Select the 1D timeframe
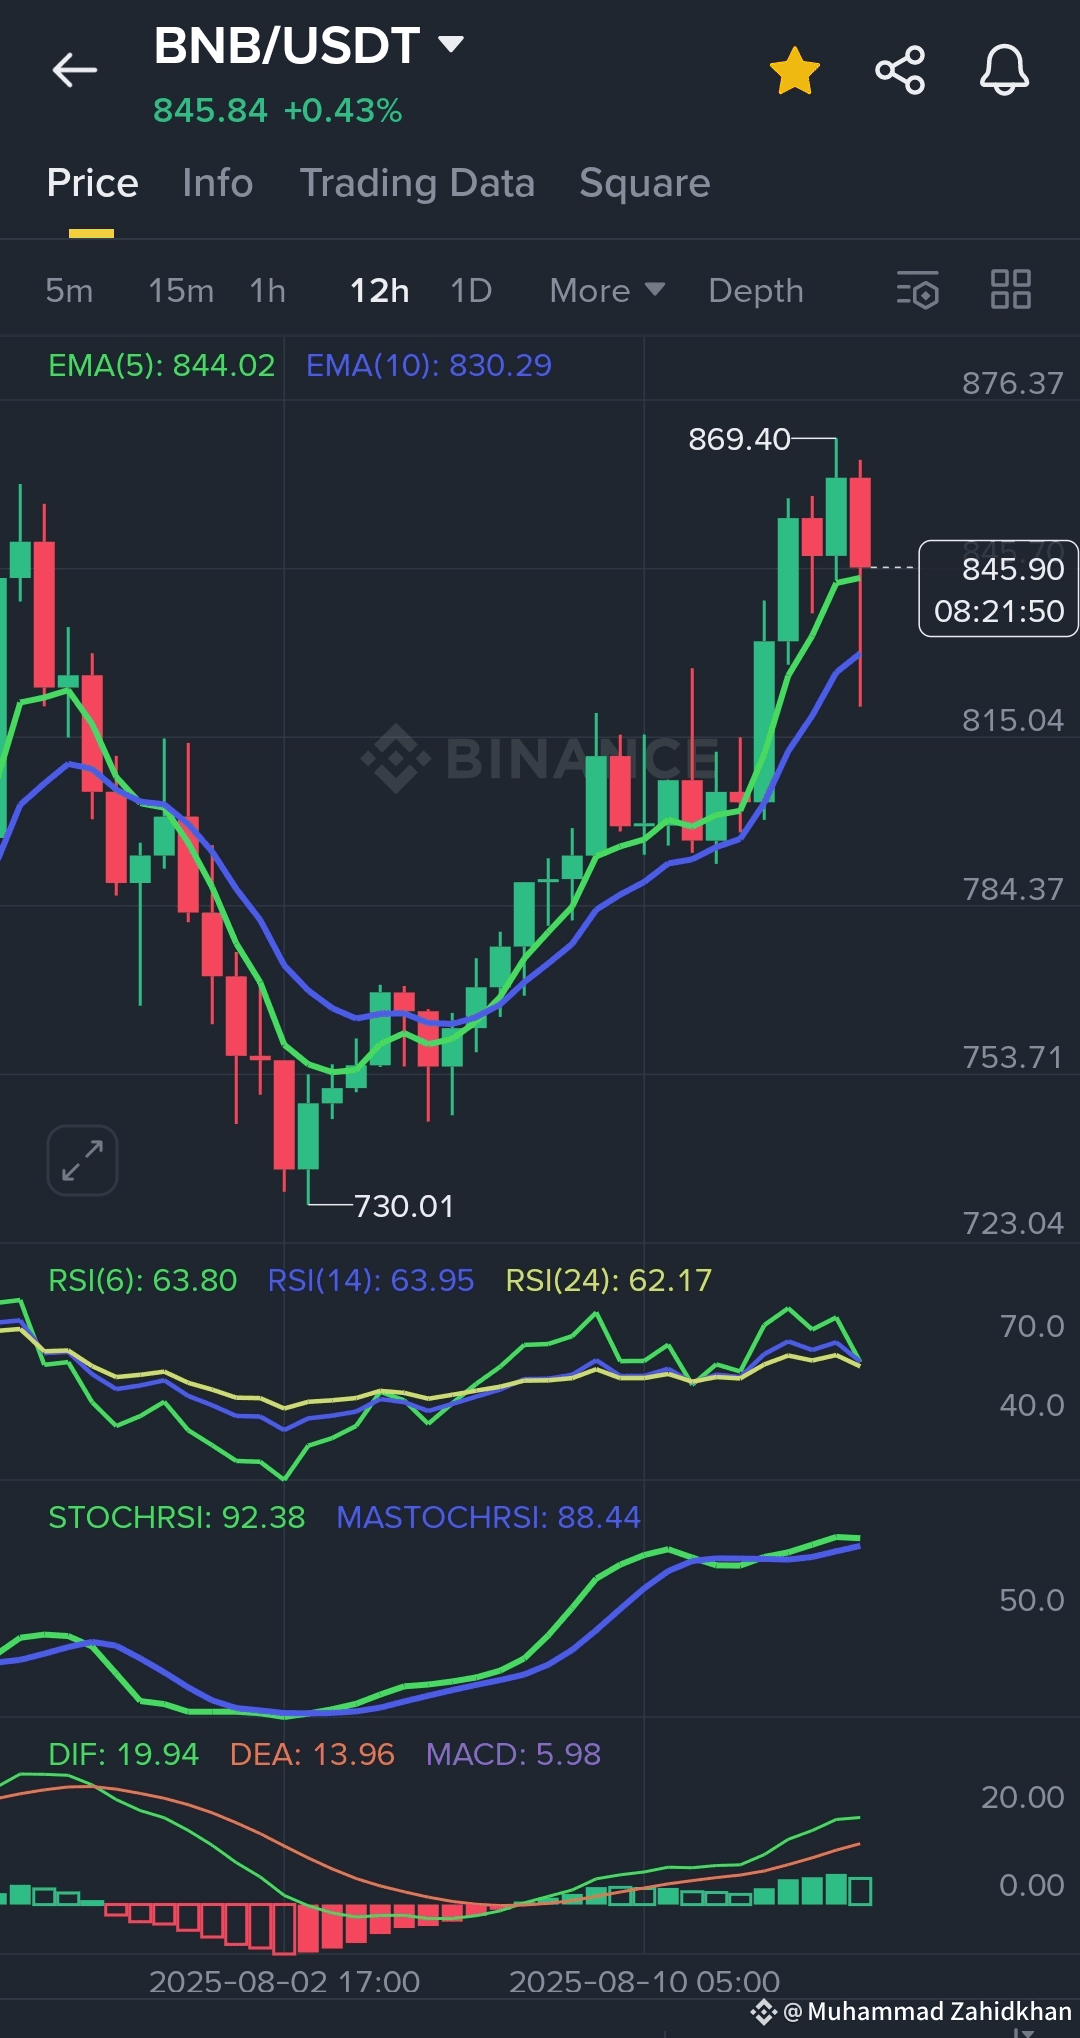Viewport: 1080px width, 2038px height. click(471, 291)
